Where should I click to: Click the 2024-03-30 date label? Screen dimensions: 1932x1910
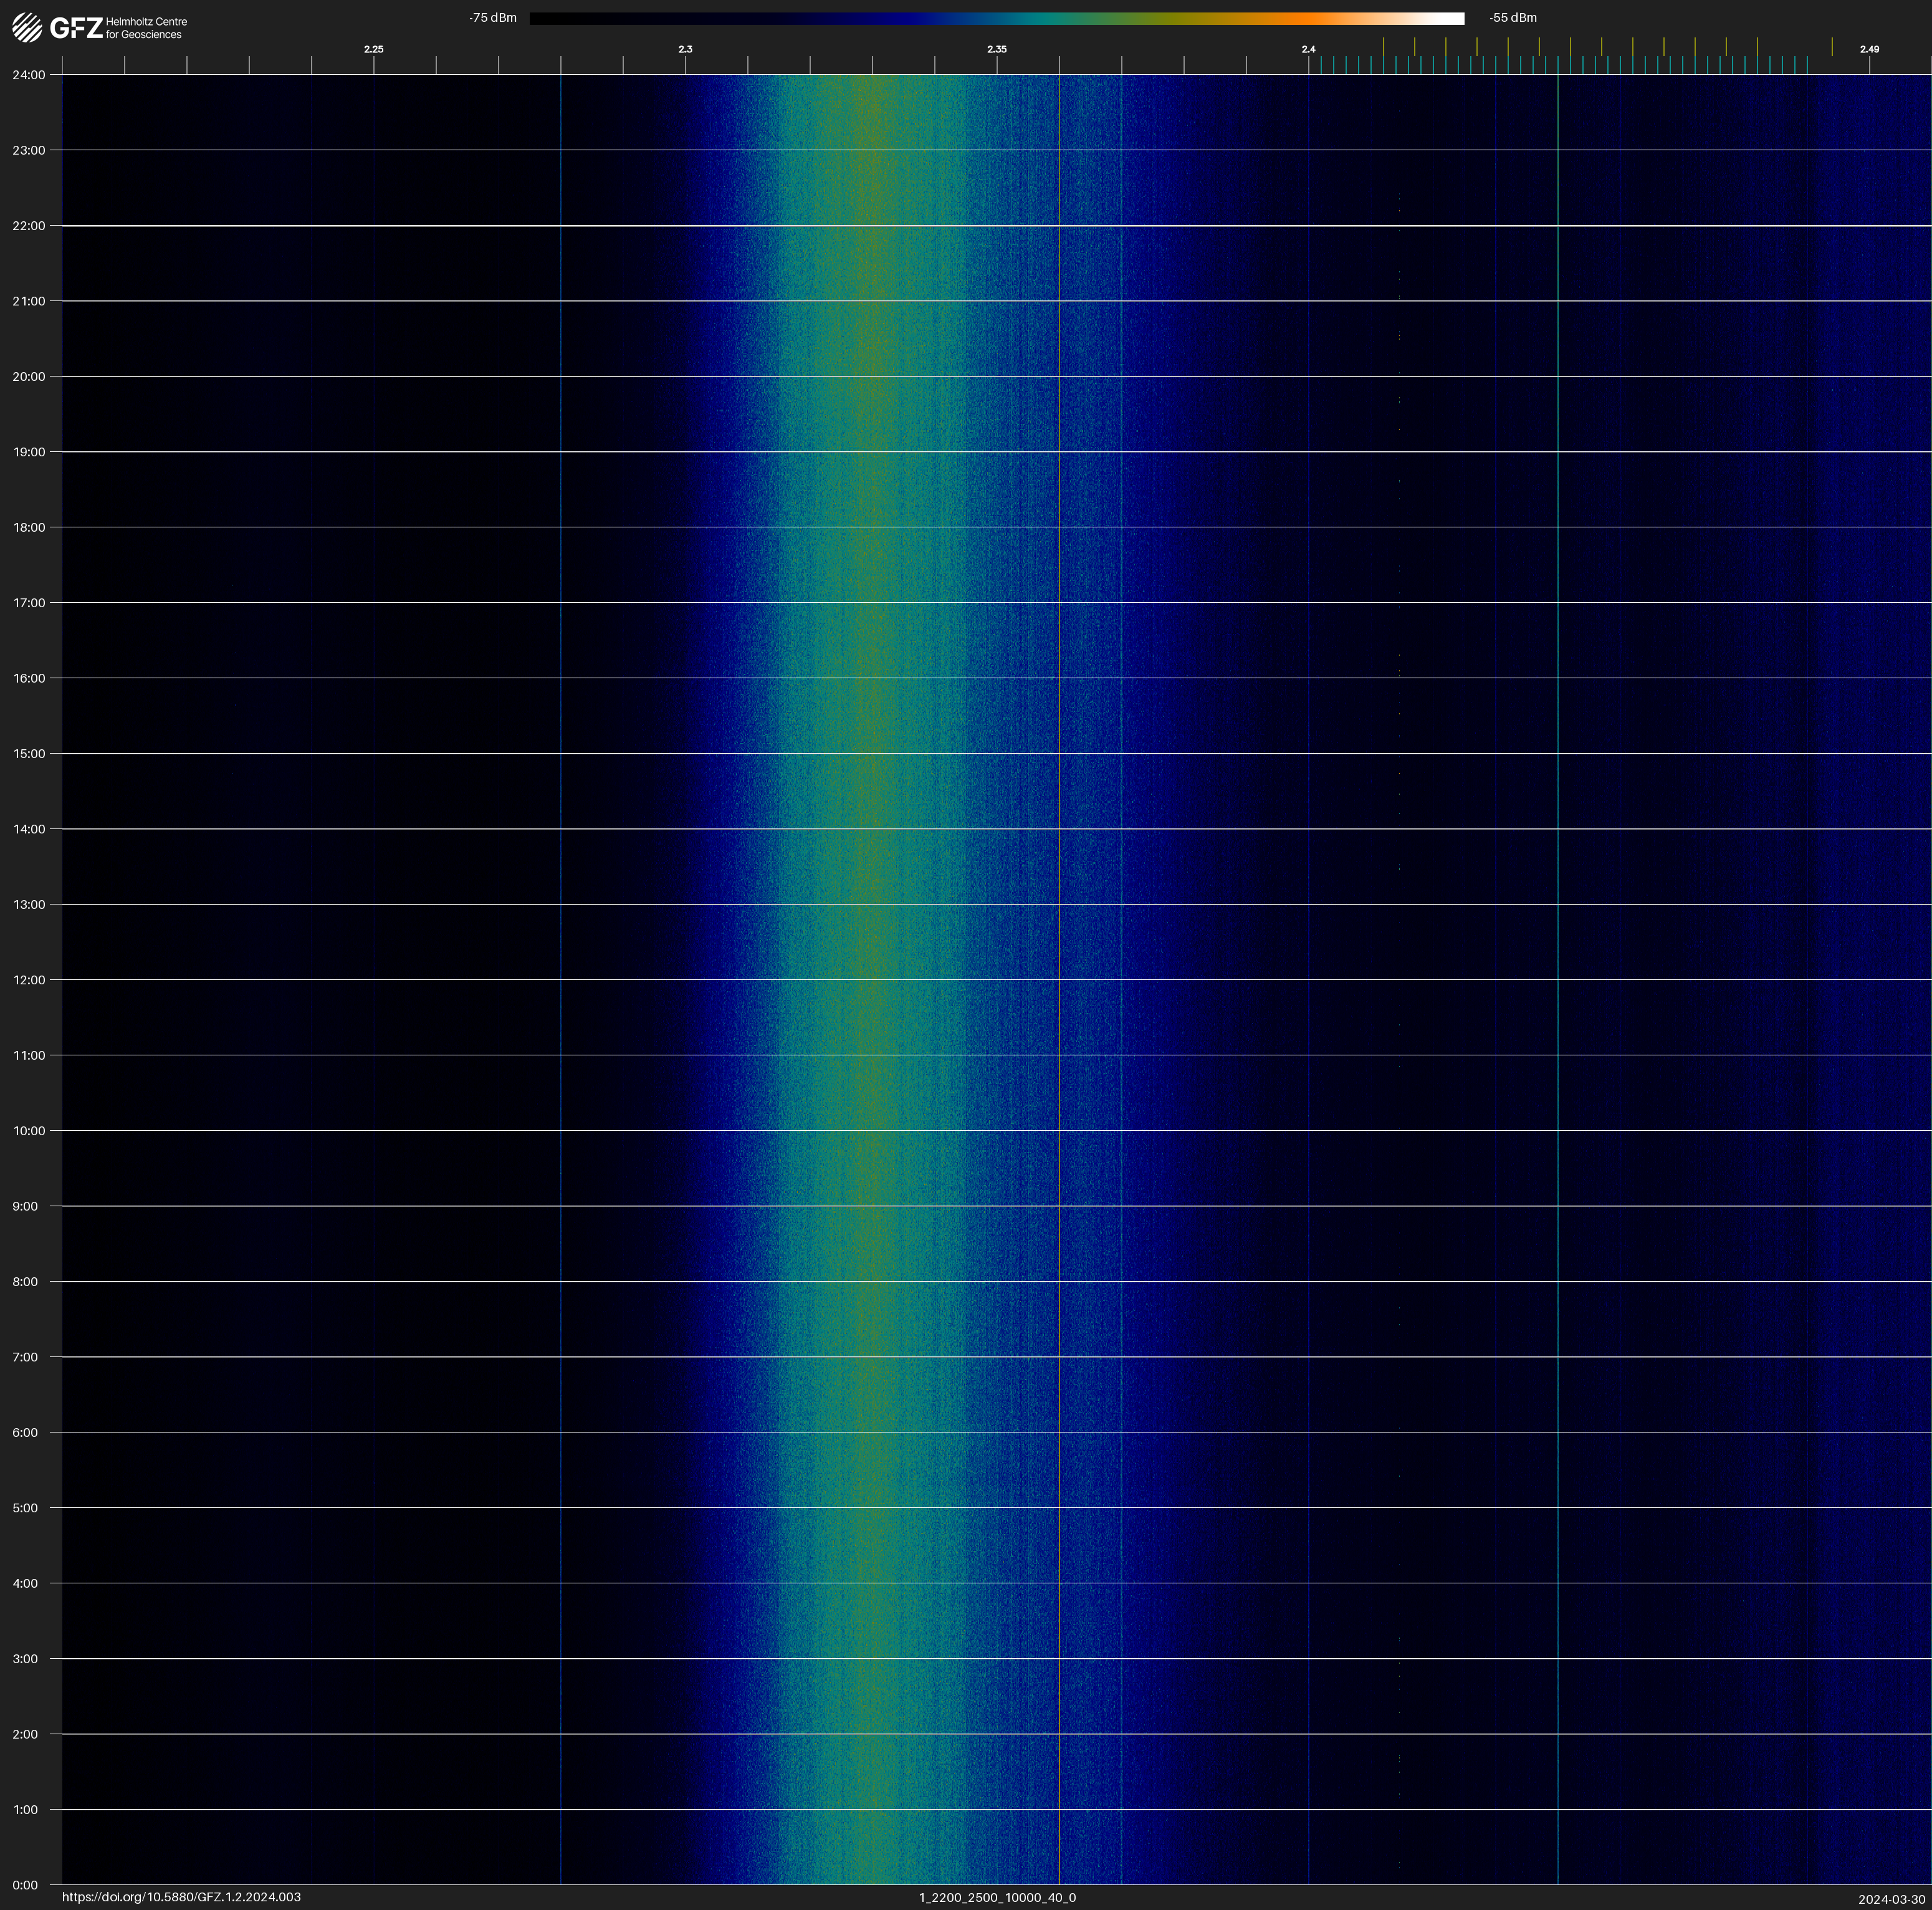click(1891, 1899)
